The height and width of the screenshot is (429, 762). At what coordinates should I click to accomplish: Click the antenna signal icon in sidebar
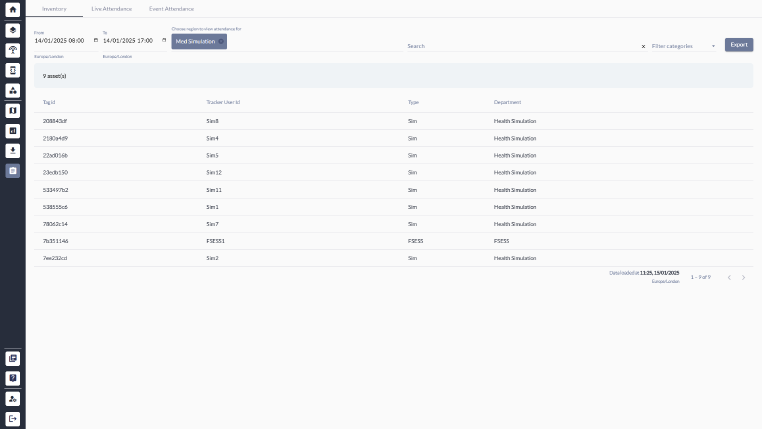13,50
